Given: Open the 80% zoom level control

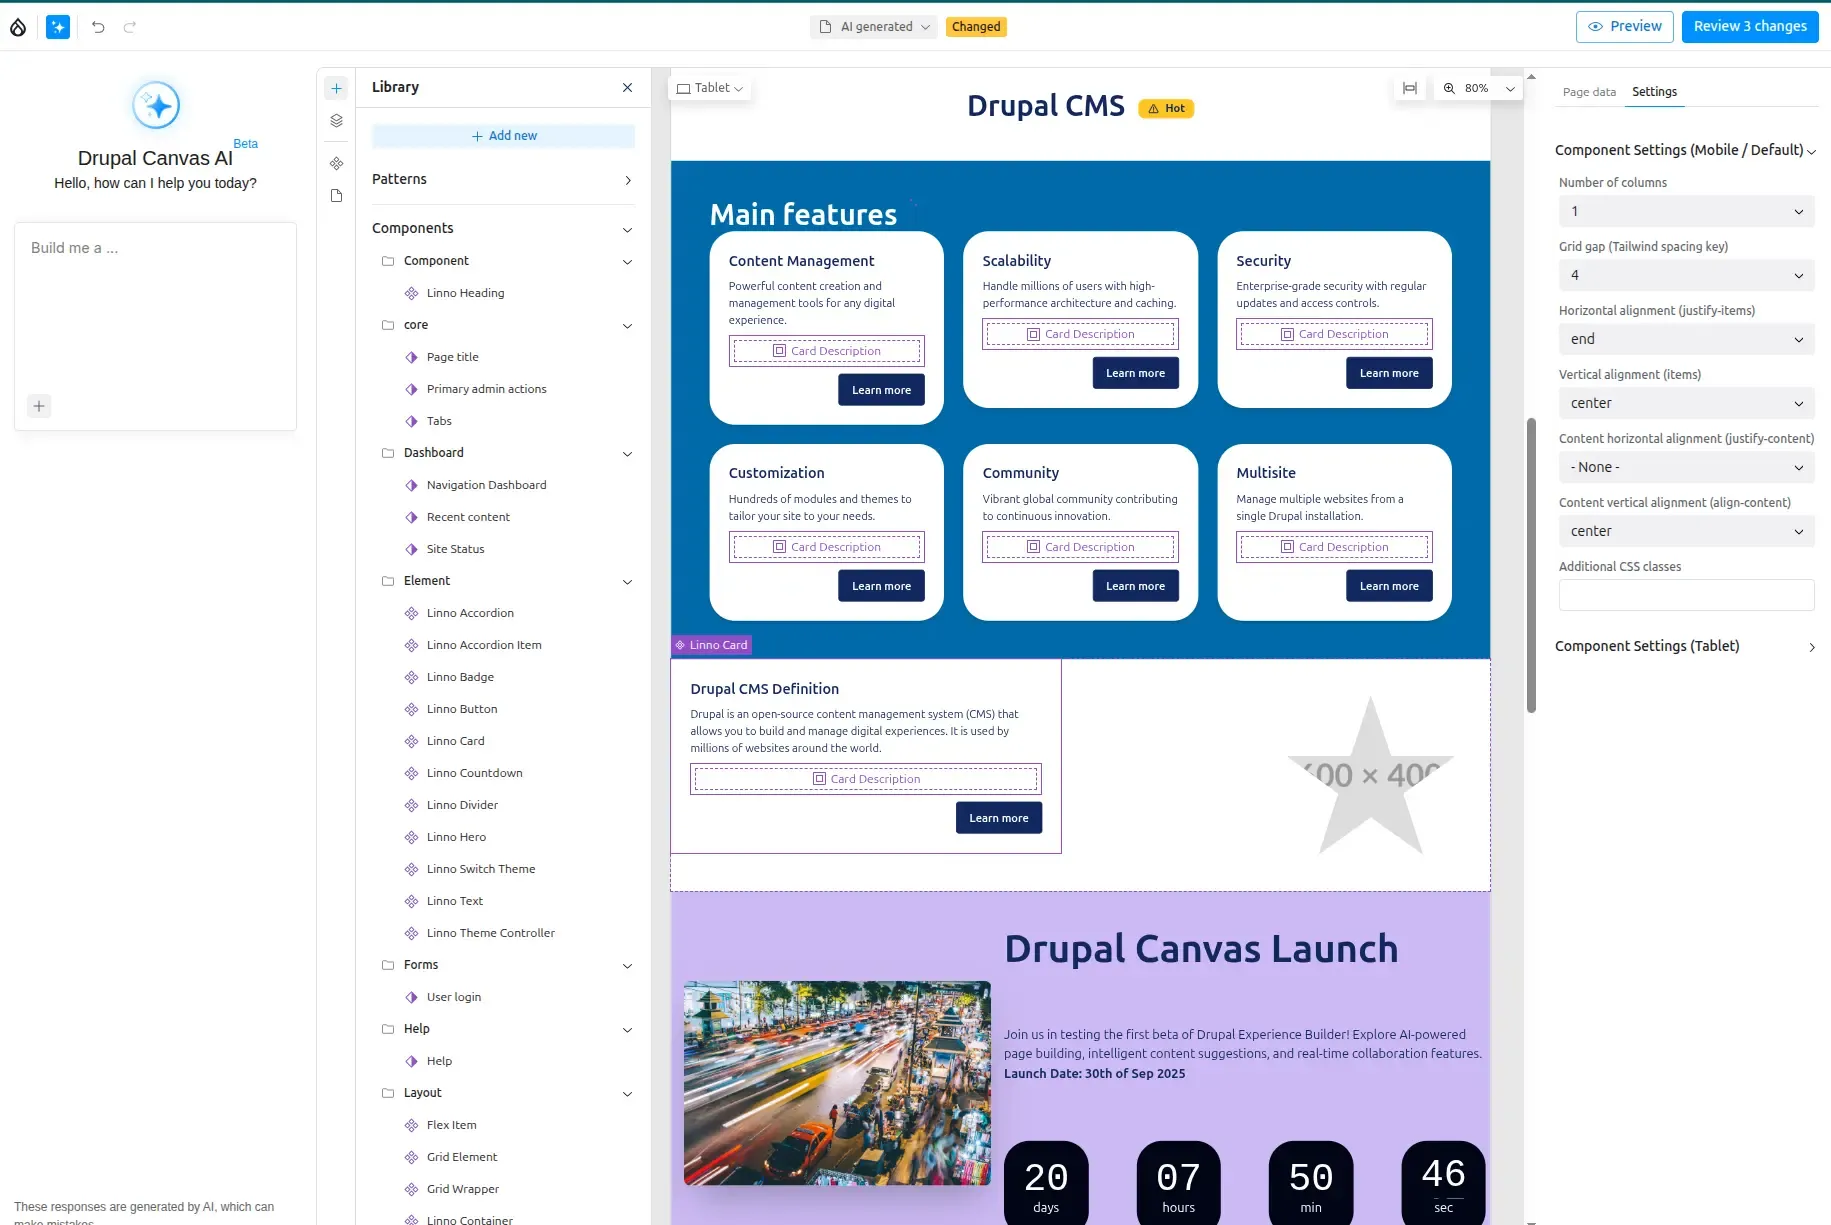Looking at the screenshot, I should [x=1478, y=88].
